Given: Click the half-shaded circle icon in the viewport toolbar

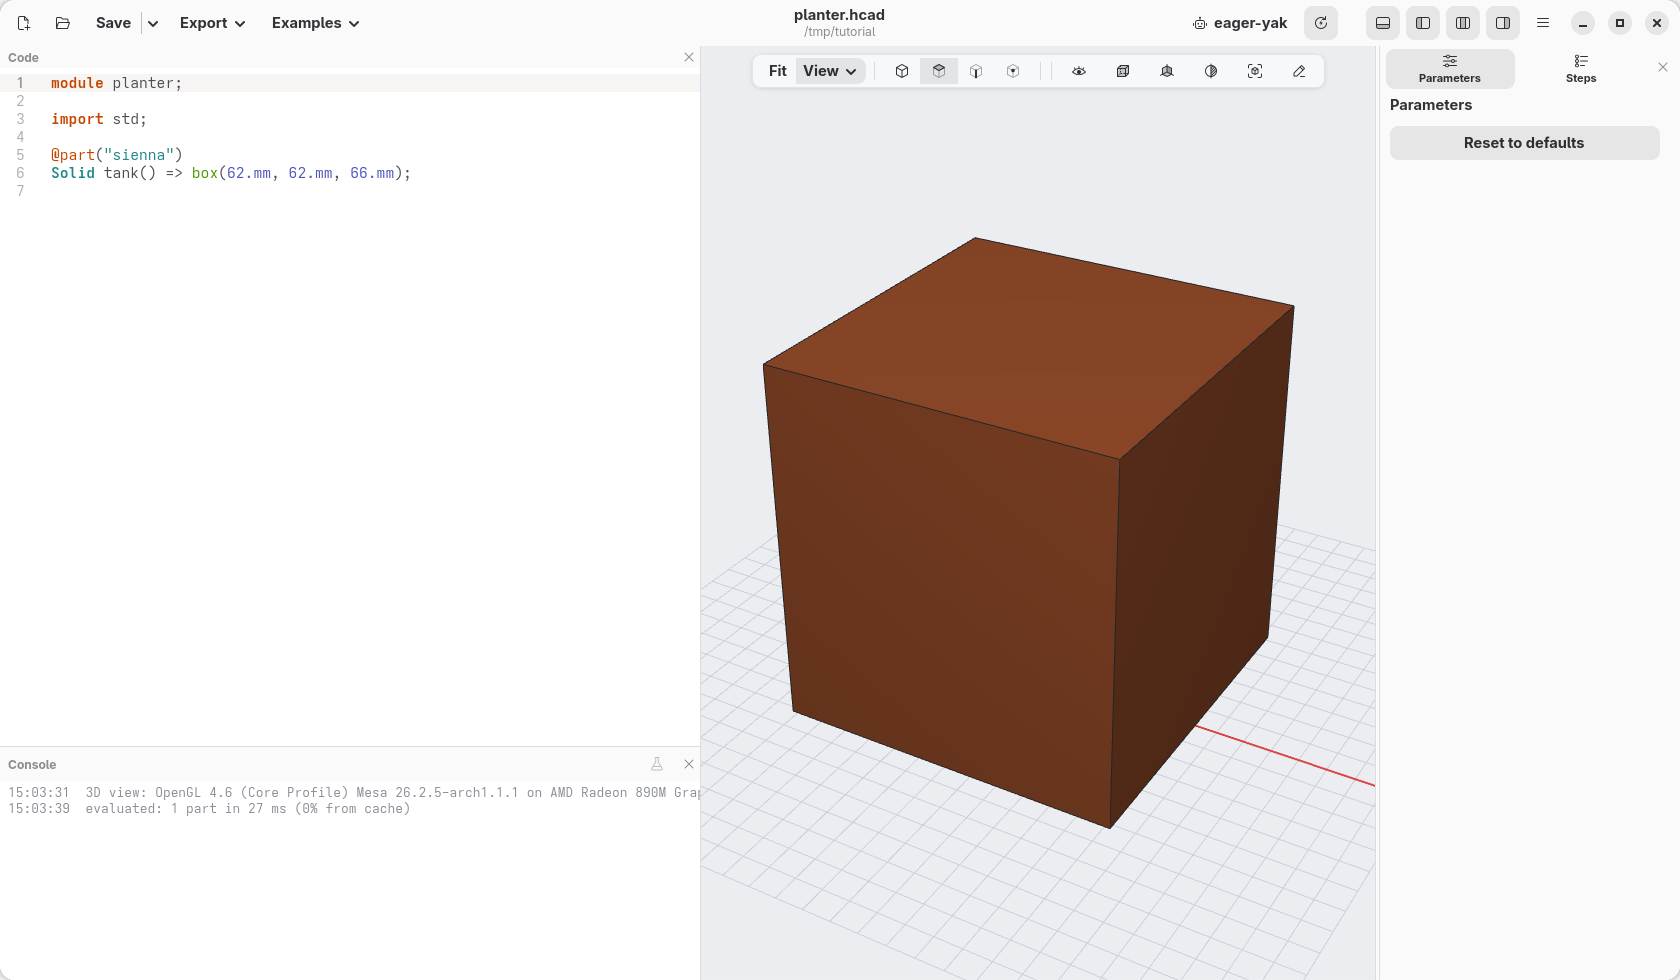Looking at the screenshot, I should tap(1211, 71).
